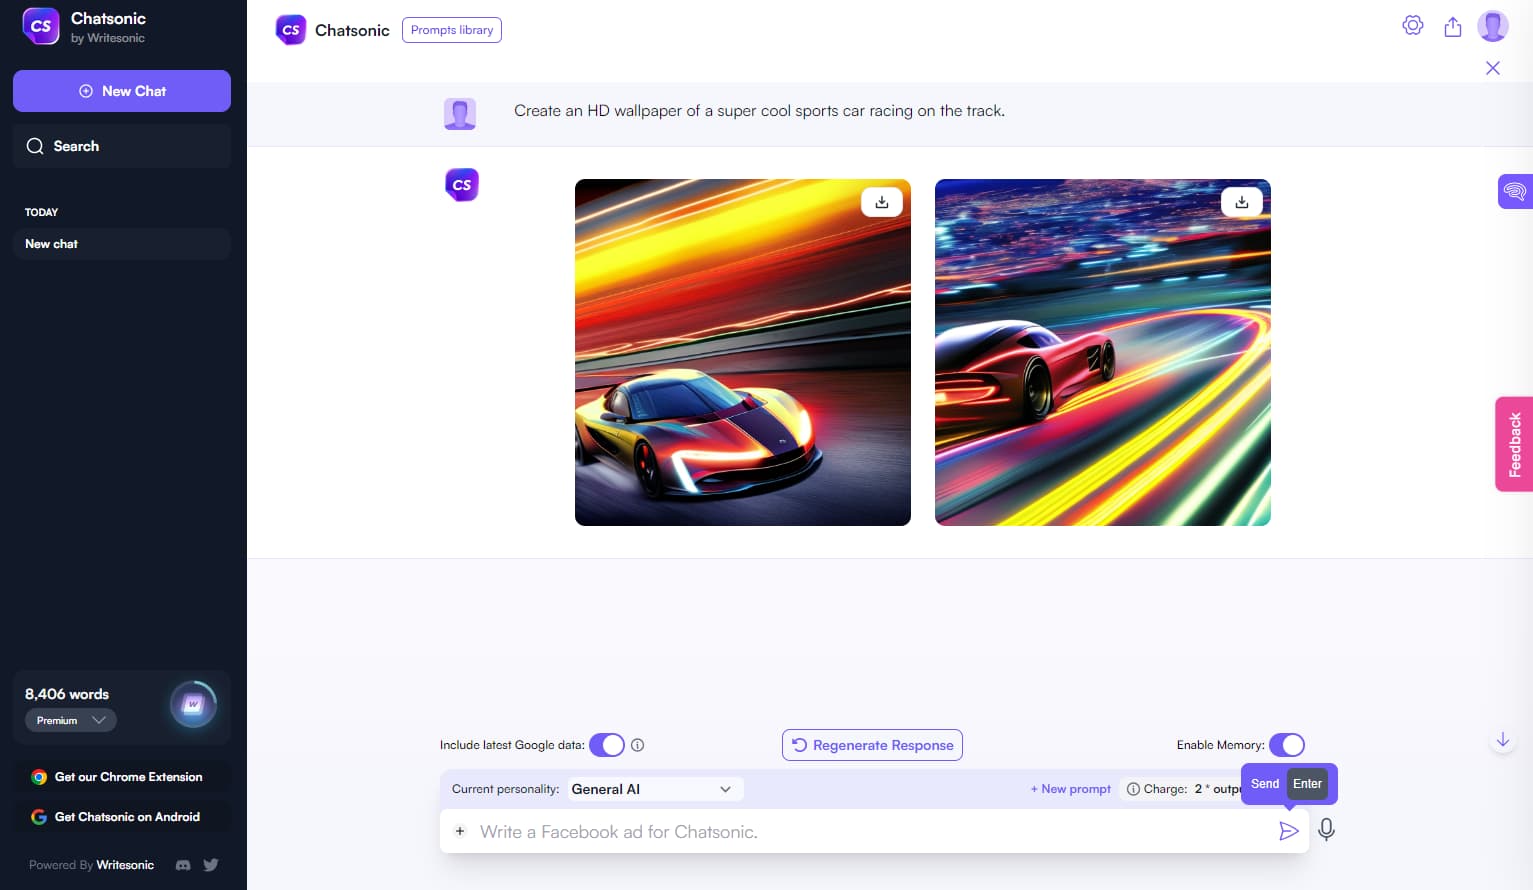Open the Current personality General AI dropdown

coord(654,789)
